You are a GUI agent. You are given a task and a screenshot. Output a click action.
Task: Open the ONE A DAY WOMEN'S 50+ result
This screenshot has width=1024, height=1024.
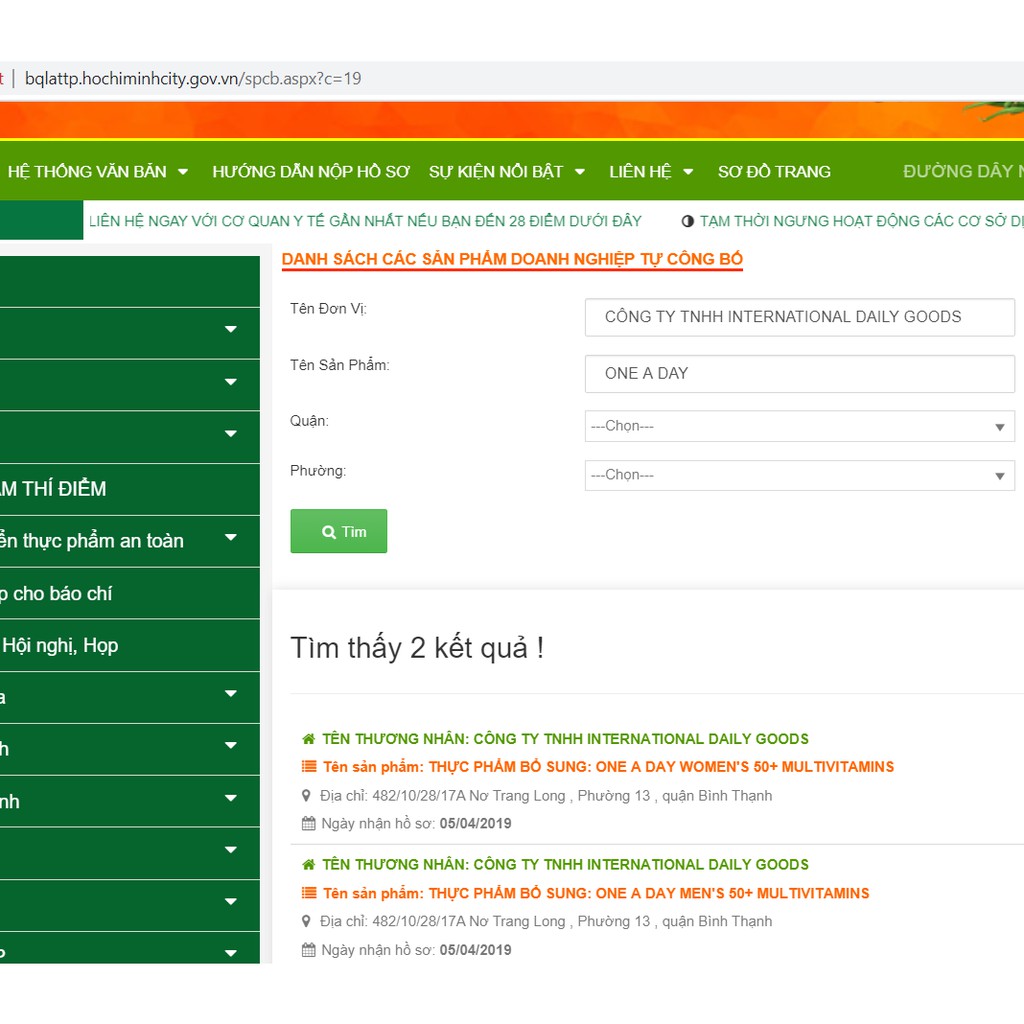pos(608,767)
